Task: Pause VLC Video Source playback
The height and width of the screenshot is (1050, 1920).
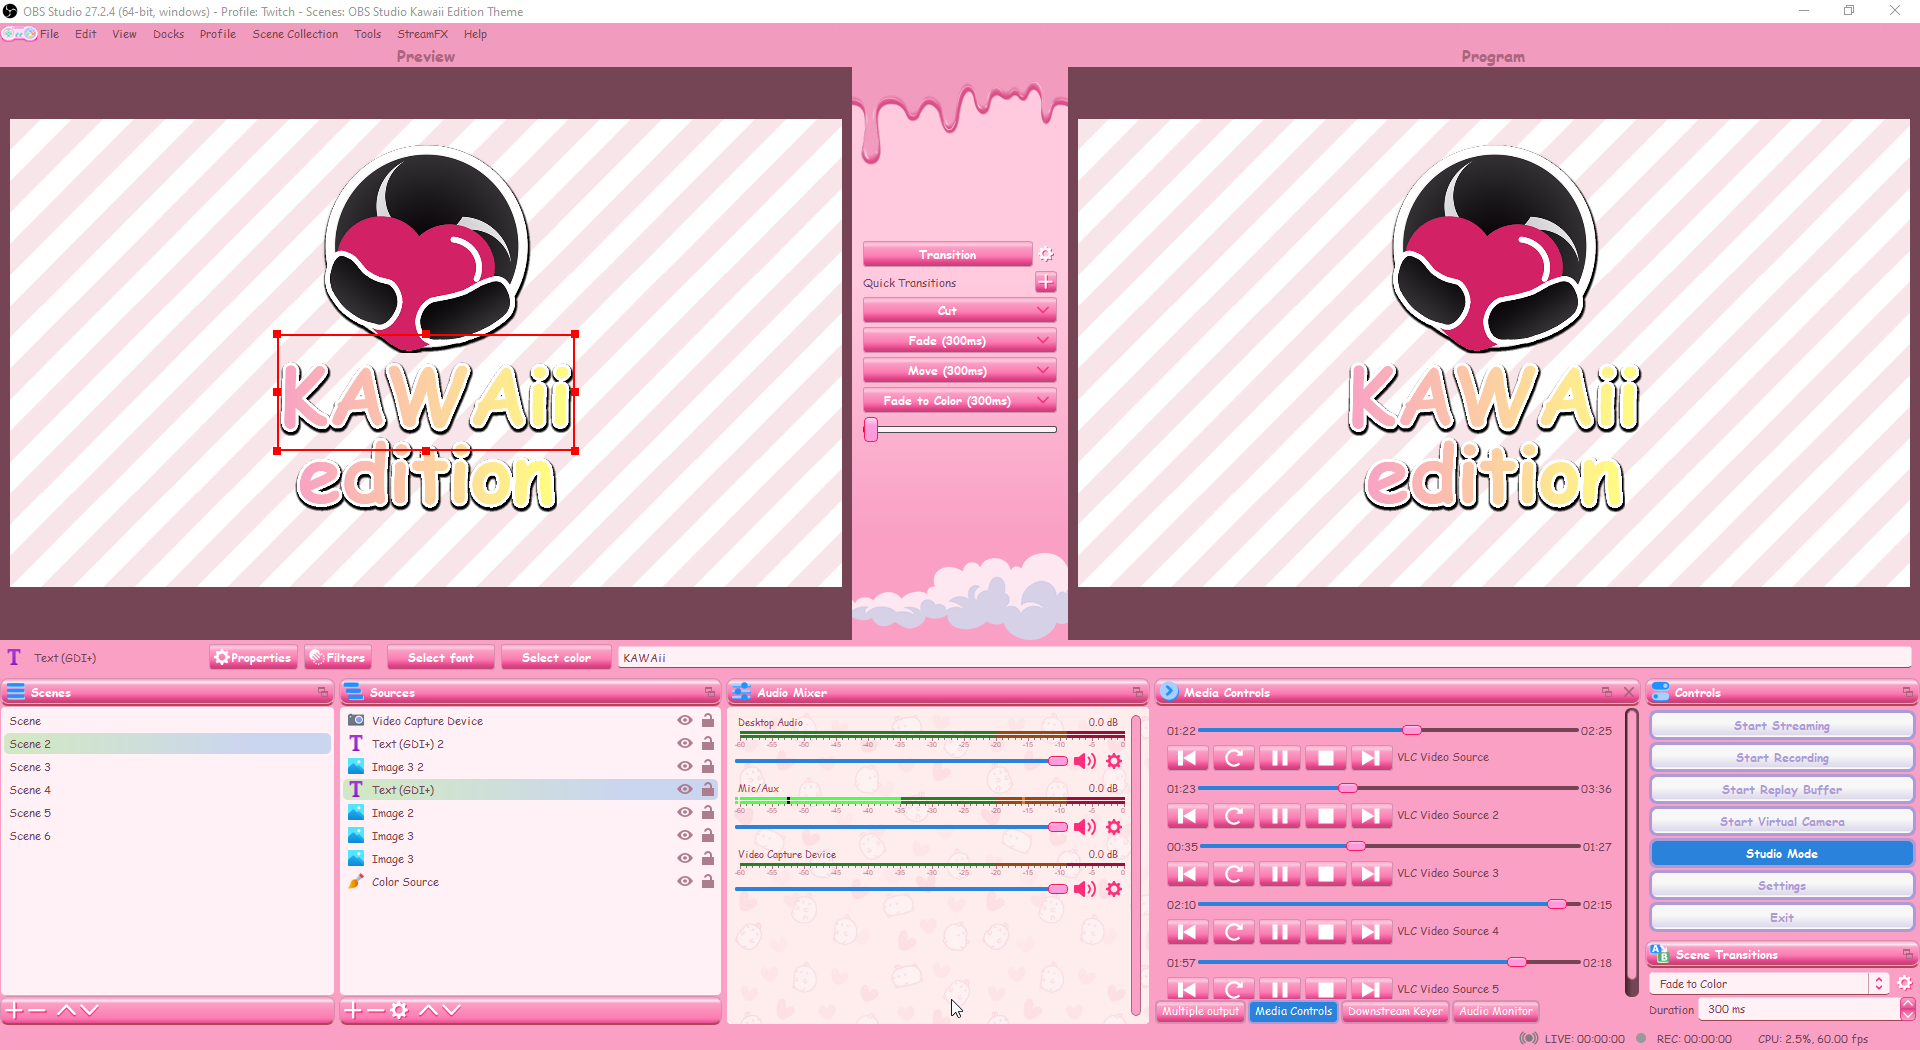Action: [x=1279, y=758]
